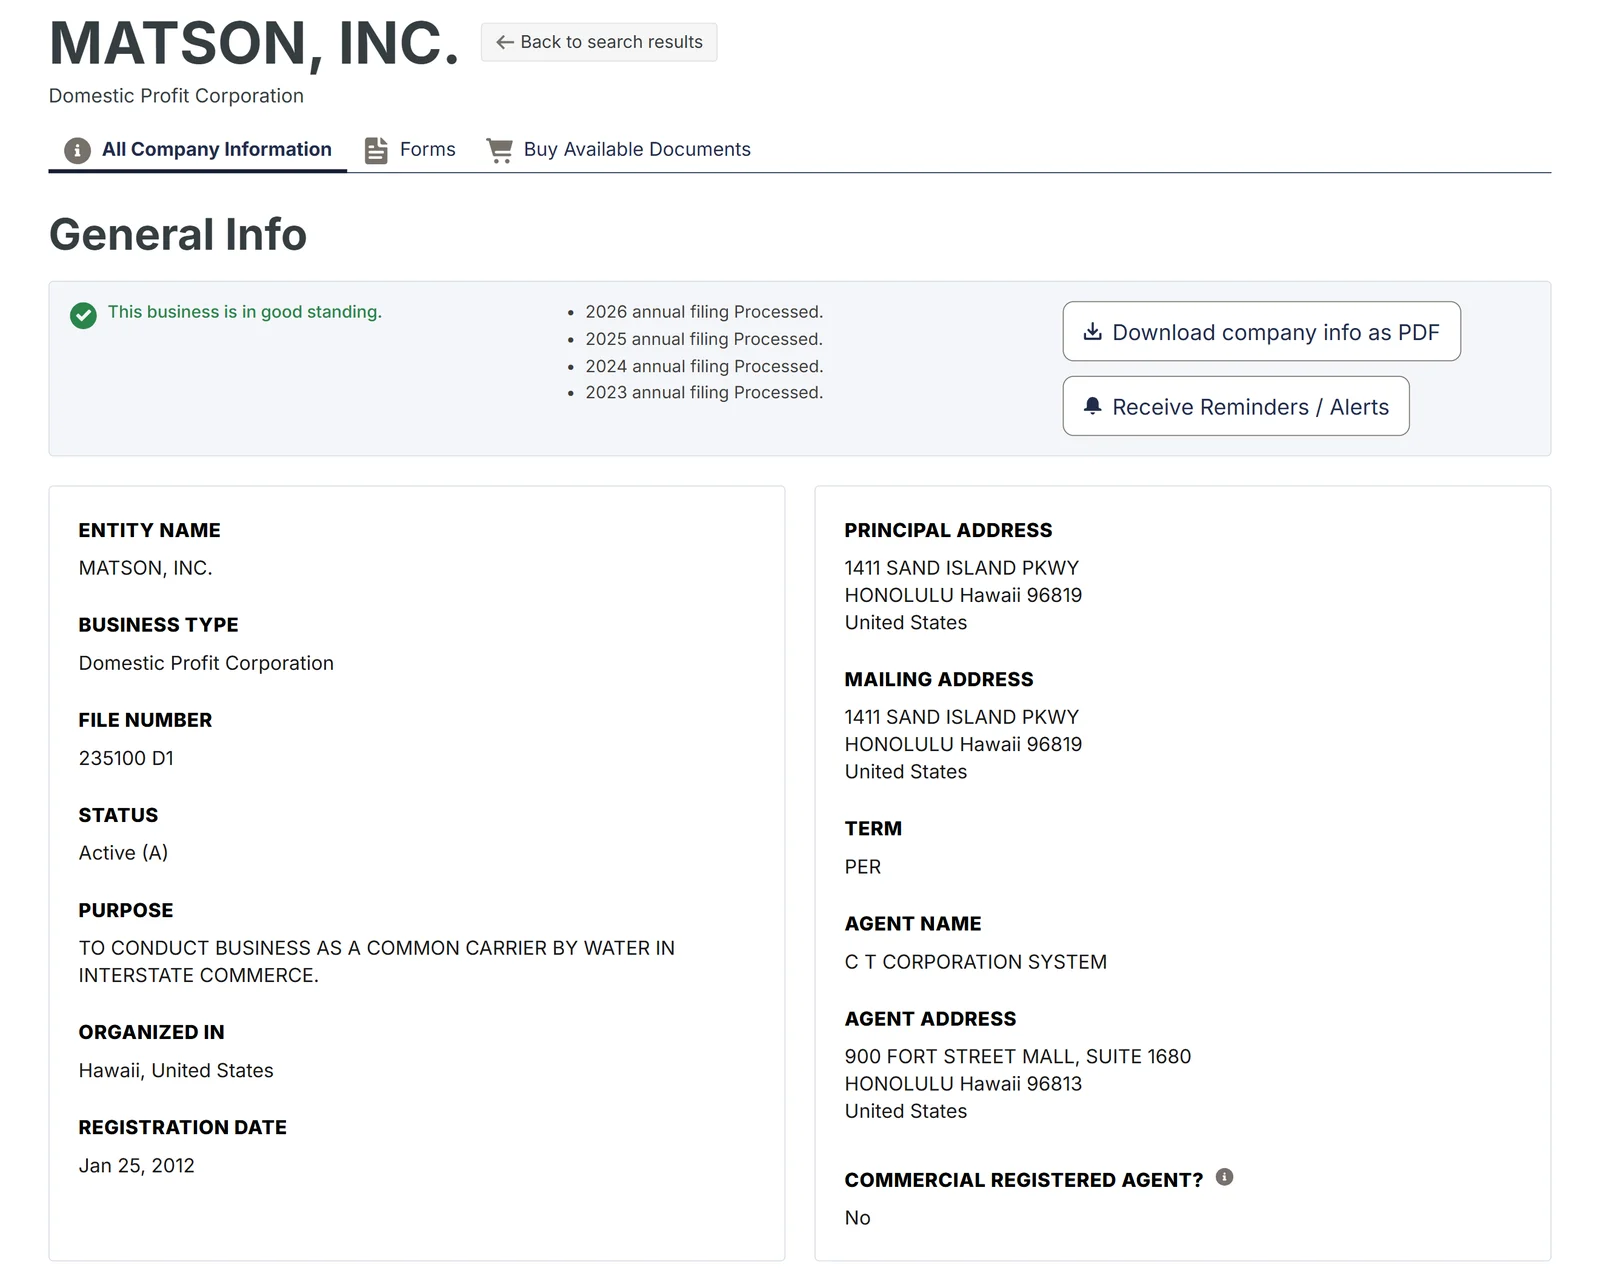Image resolution: width=1600 pixels, height=1273 pixels.
Task: Click the info circle icon beside All Company Information
Action: click(x=77, y=150)
